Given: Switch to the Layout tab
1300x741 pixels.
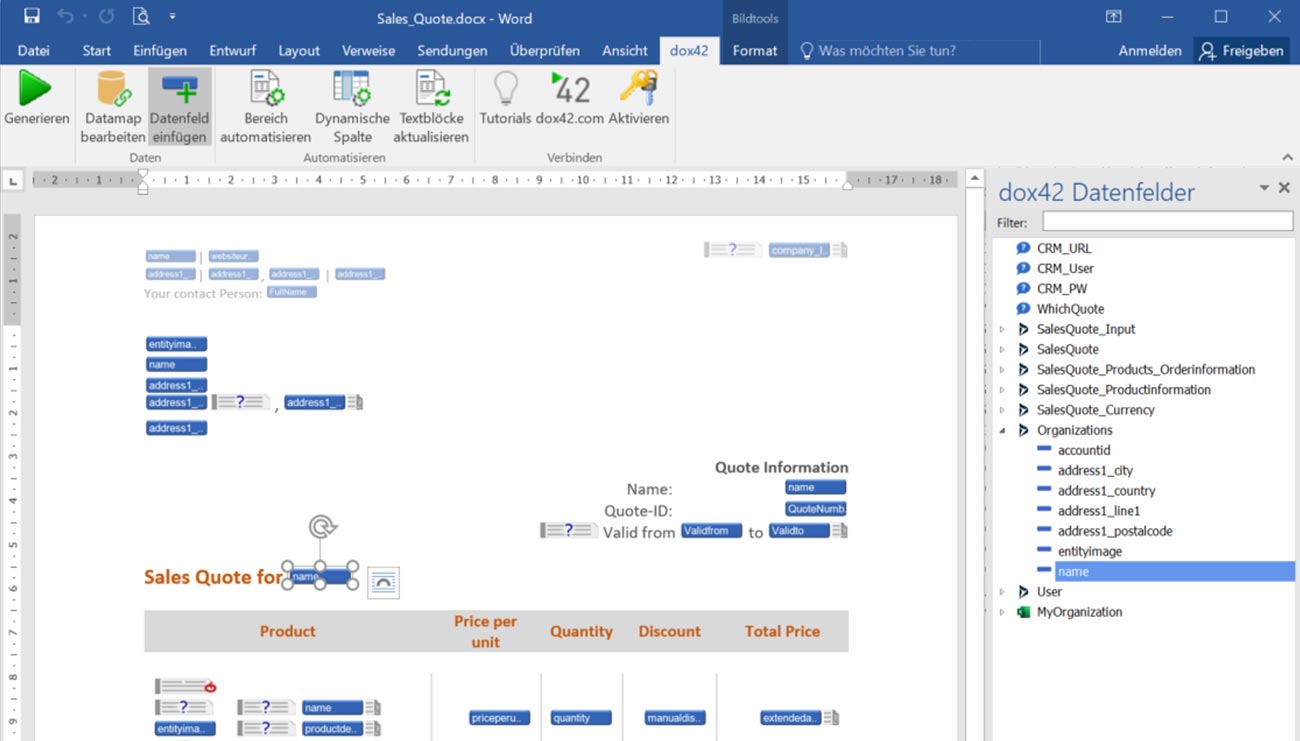Looking at the screenshot, I should coord(299,50).
